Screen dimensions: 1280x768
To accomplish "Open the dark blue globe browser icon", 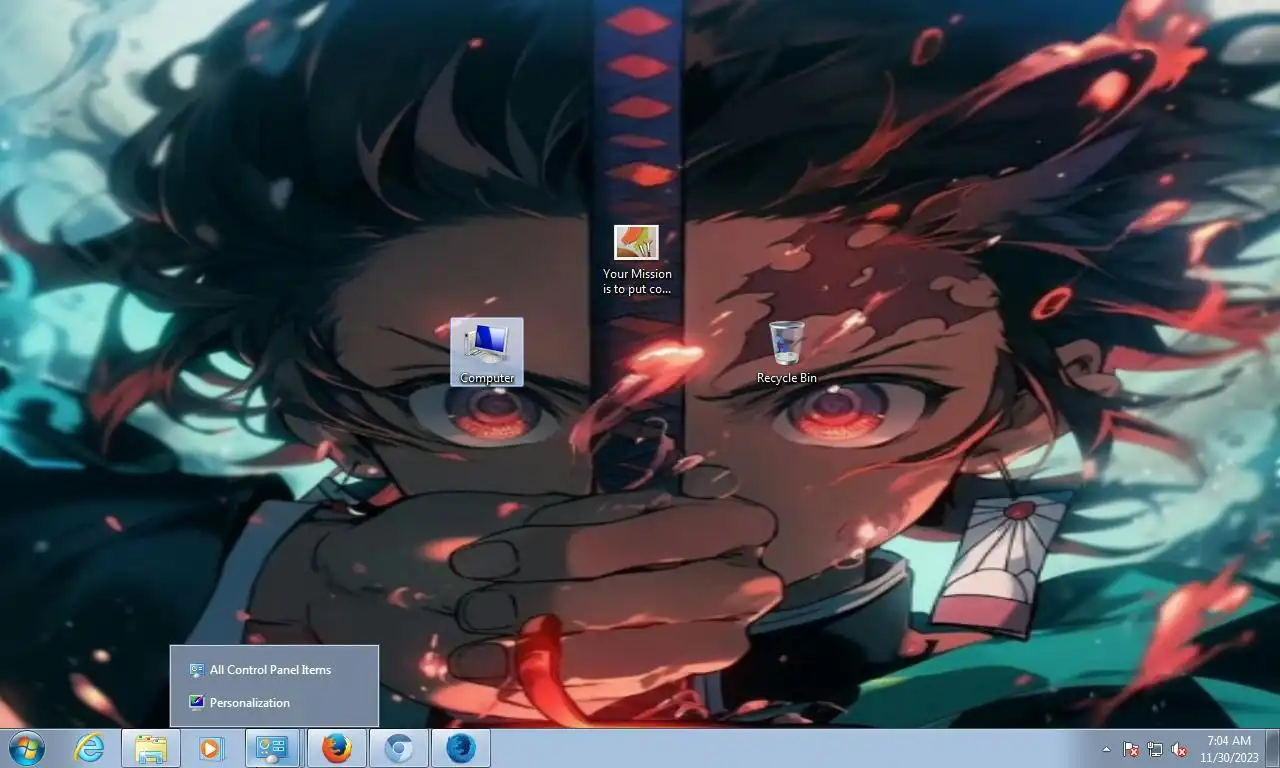I will (461, 748).
